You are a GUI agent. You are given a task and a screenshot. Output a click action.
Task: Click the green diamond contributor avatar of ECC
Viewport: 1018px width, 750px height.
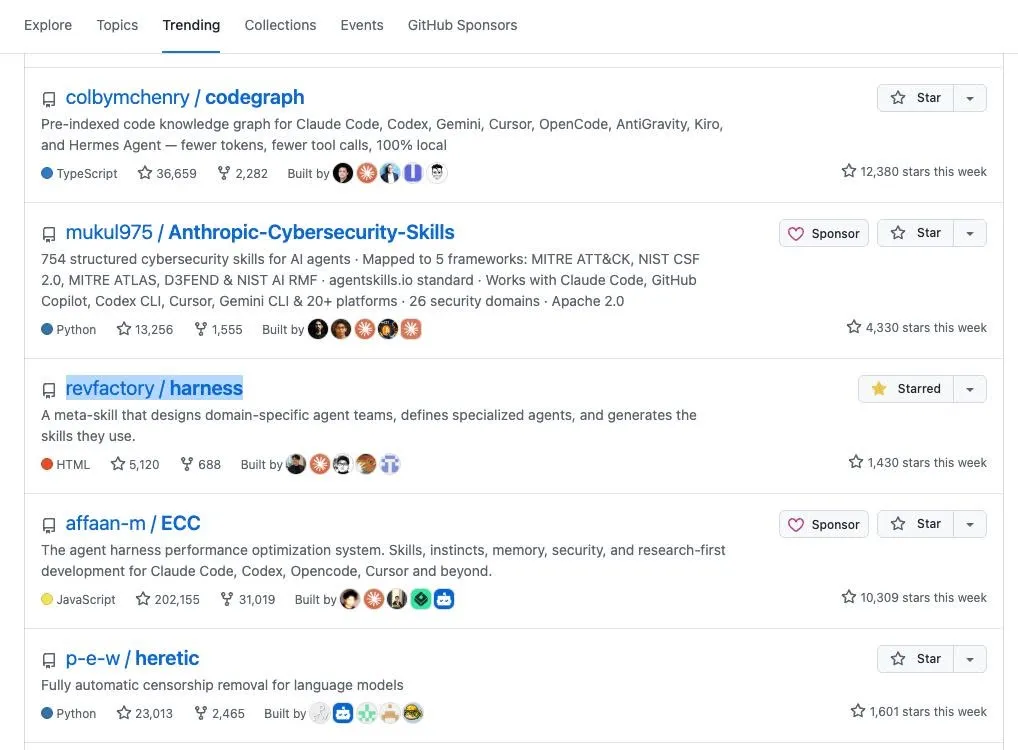421,599
